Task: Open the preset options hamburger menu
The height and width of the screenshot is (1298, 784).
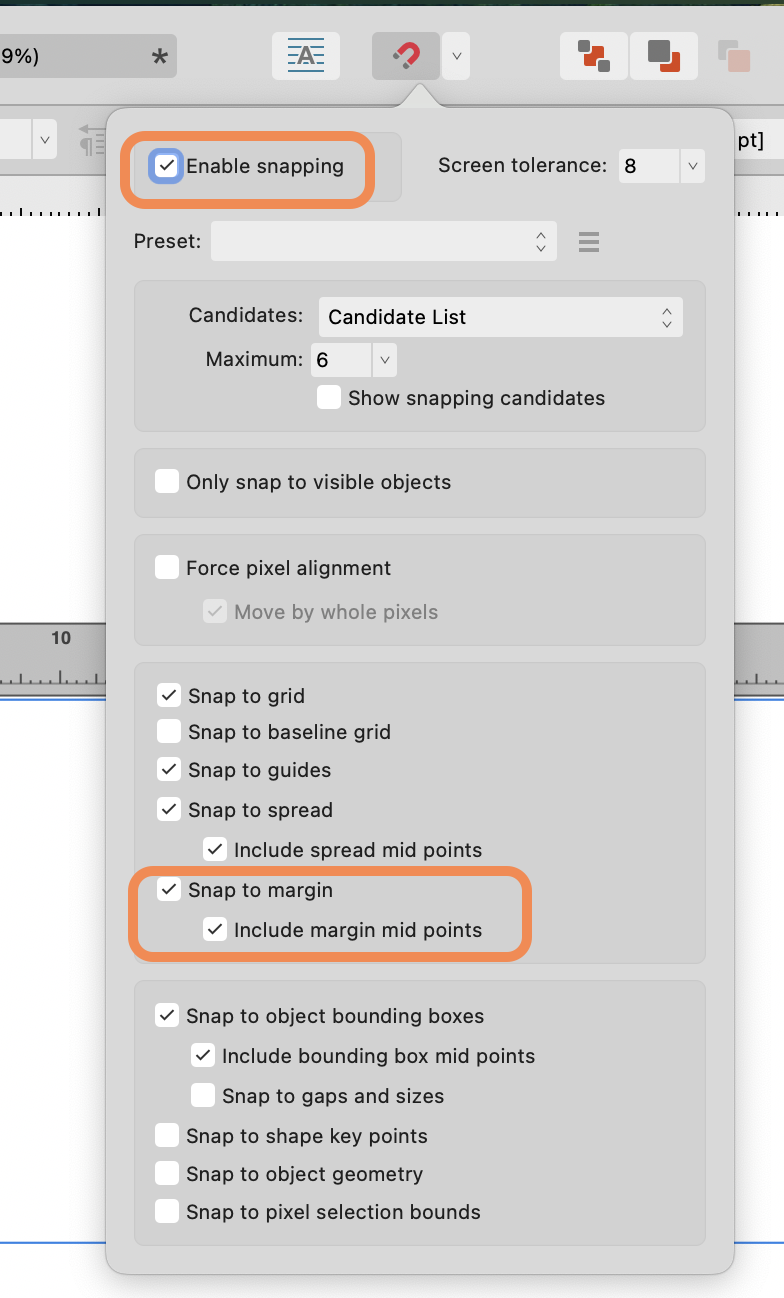Action: pyautogui.click(x=589, y=241)
